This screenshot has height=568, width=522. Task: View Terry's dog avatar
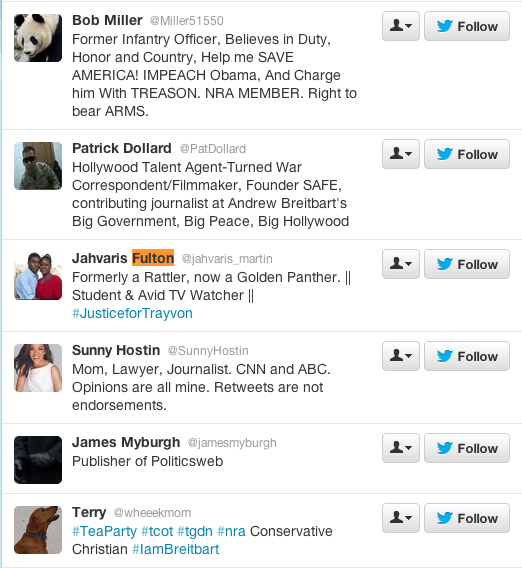(38, 530)
